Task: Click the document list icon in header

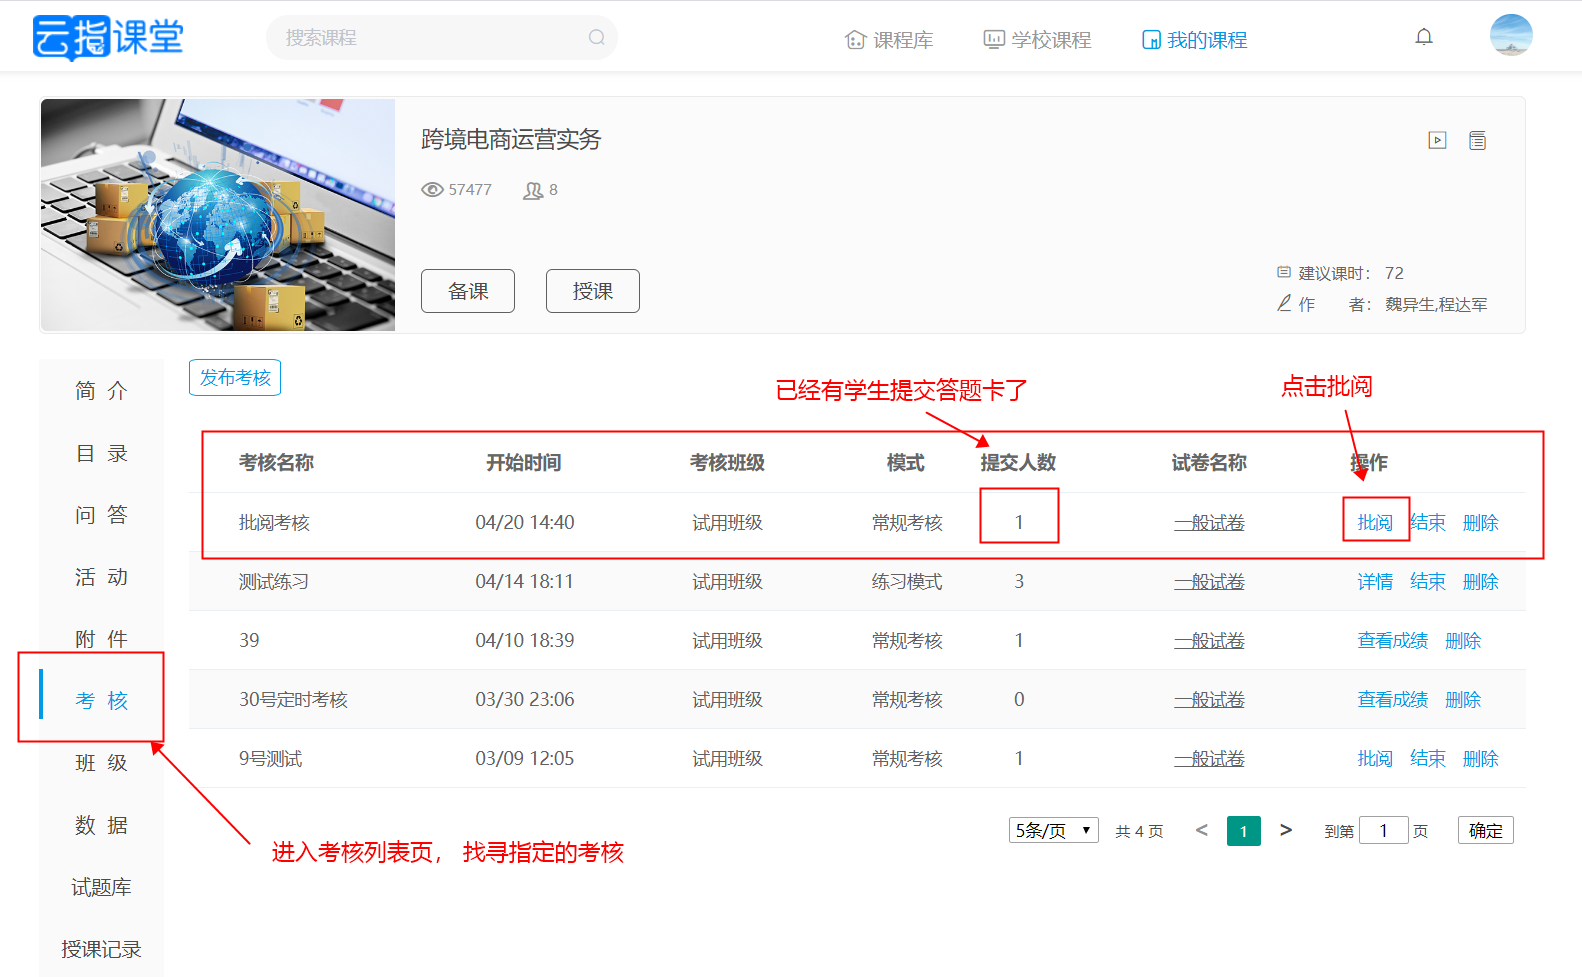Action: [x=1477, y=140]
